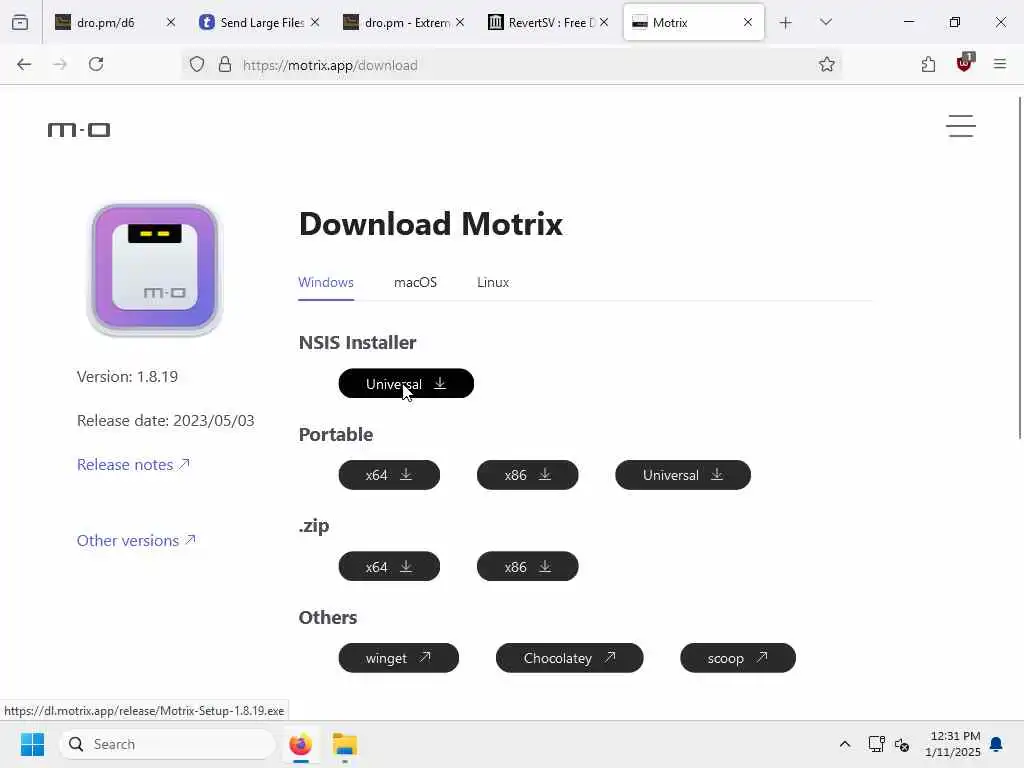The height and width of the screenshot is (768, 1024).
Task: Open Firefox View icon at tab bar start
Action: pyautogui.click(x=20, y=22)
